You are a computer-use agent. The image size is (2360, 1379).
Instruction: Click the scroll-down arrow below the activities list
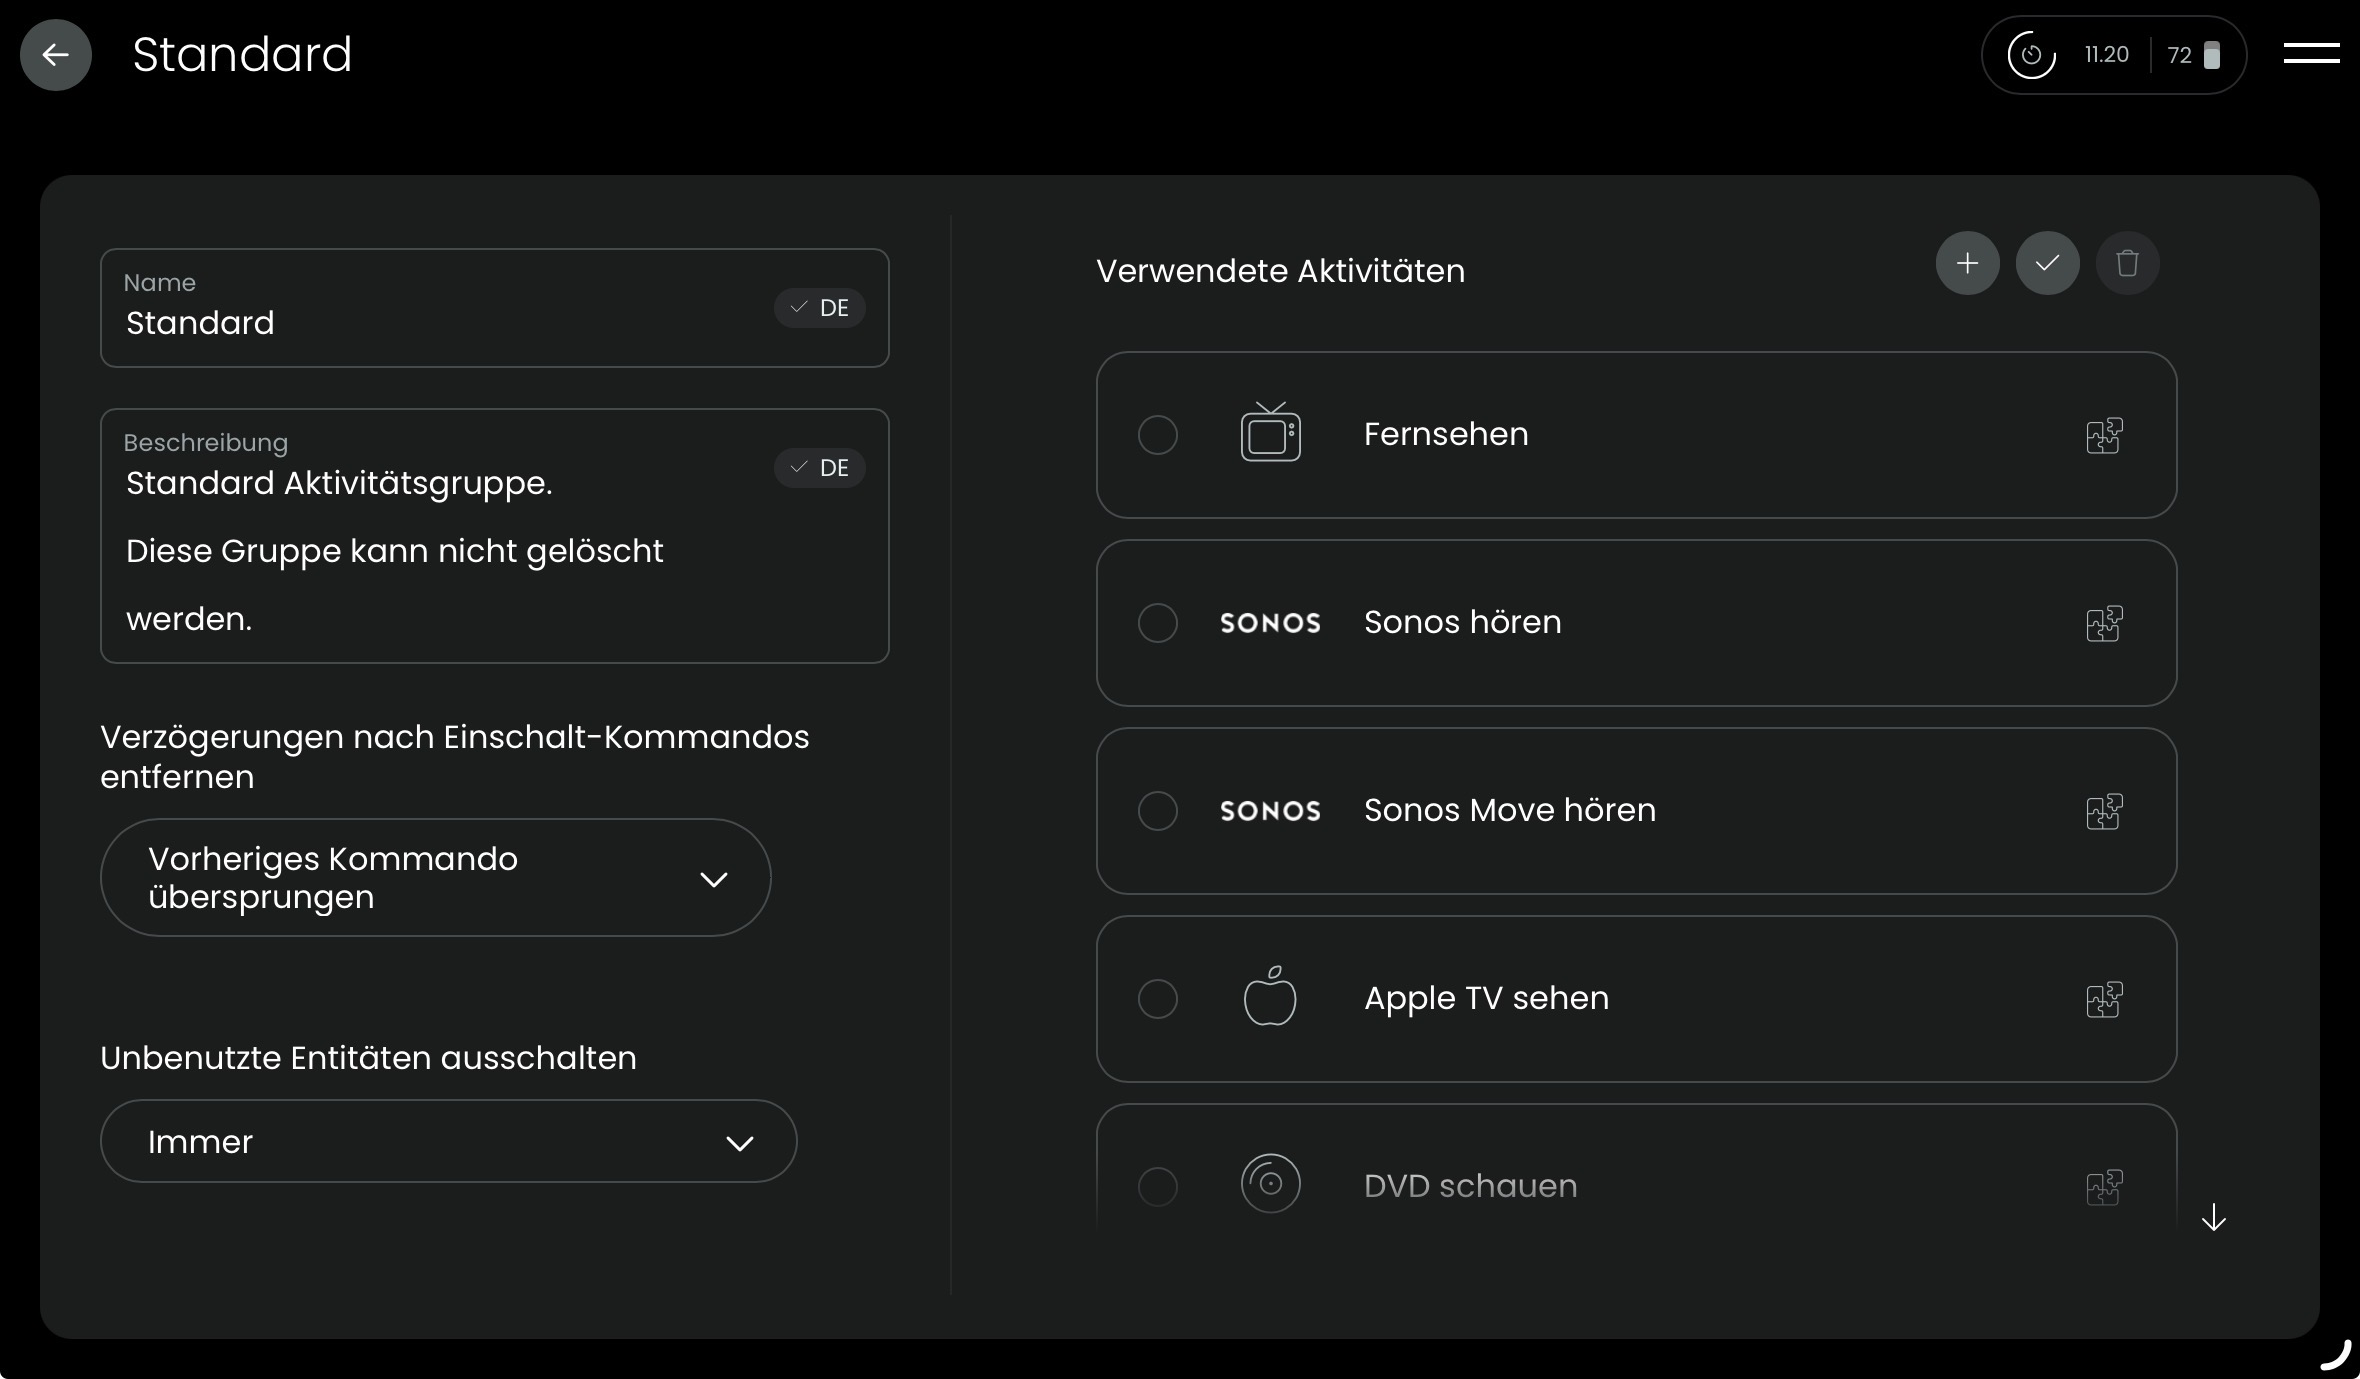coord(2214,1217)
